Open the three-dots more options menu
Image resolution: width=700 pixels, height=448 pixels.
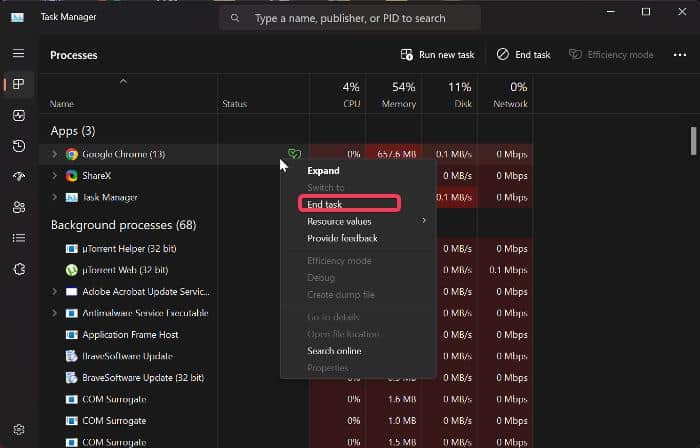tap(680, 55)
